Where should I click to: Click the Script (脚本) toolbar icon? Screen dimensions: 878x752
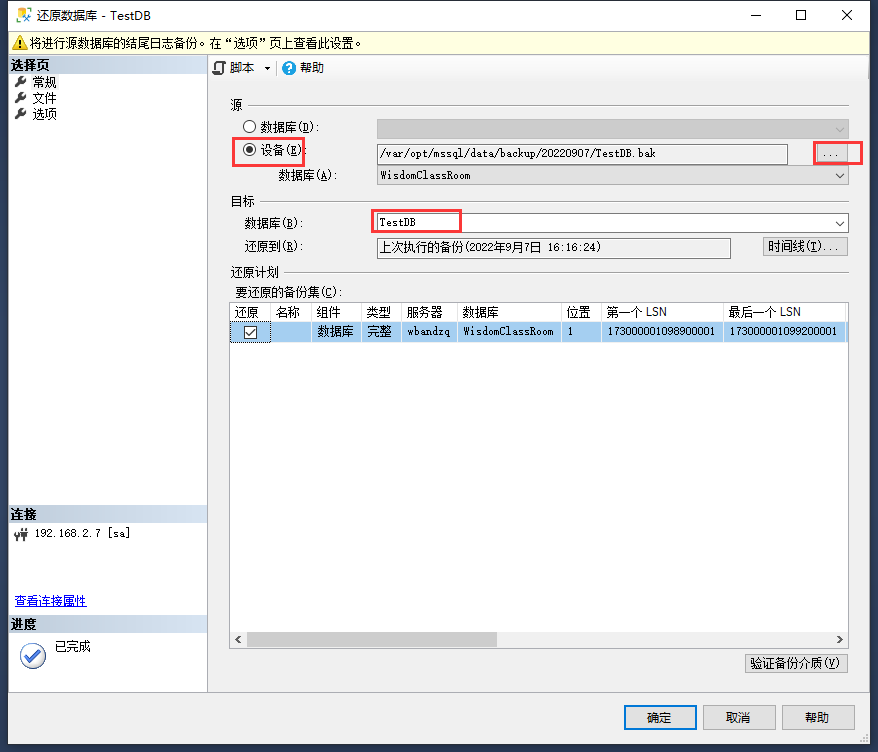click(x=219, y=68)
